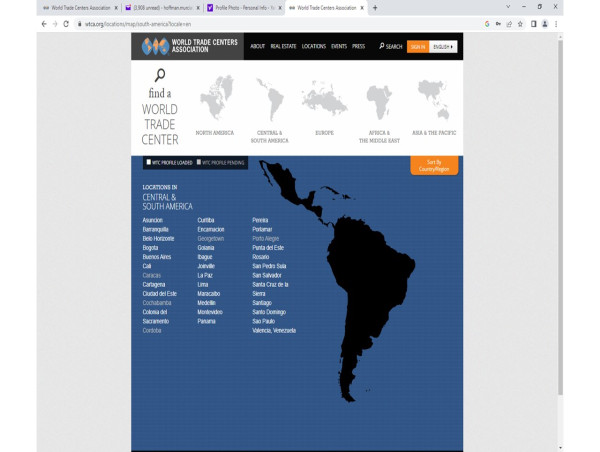
Task: Open the Asuncion location link
Action: 153,220
